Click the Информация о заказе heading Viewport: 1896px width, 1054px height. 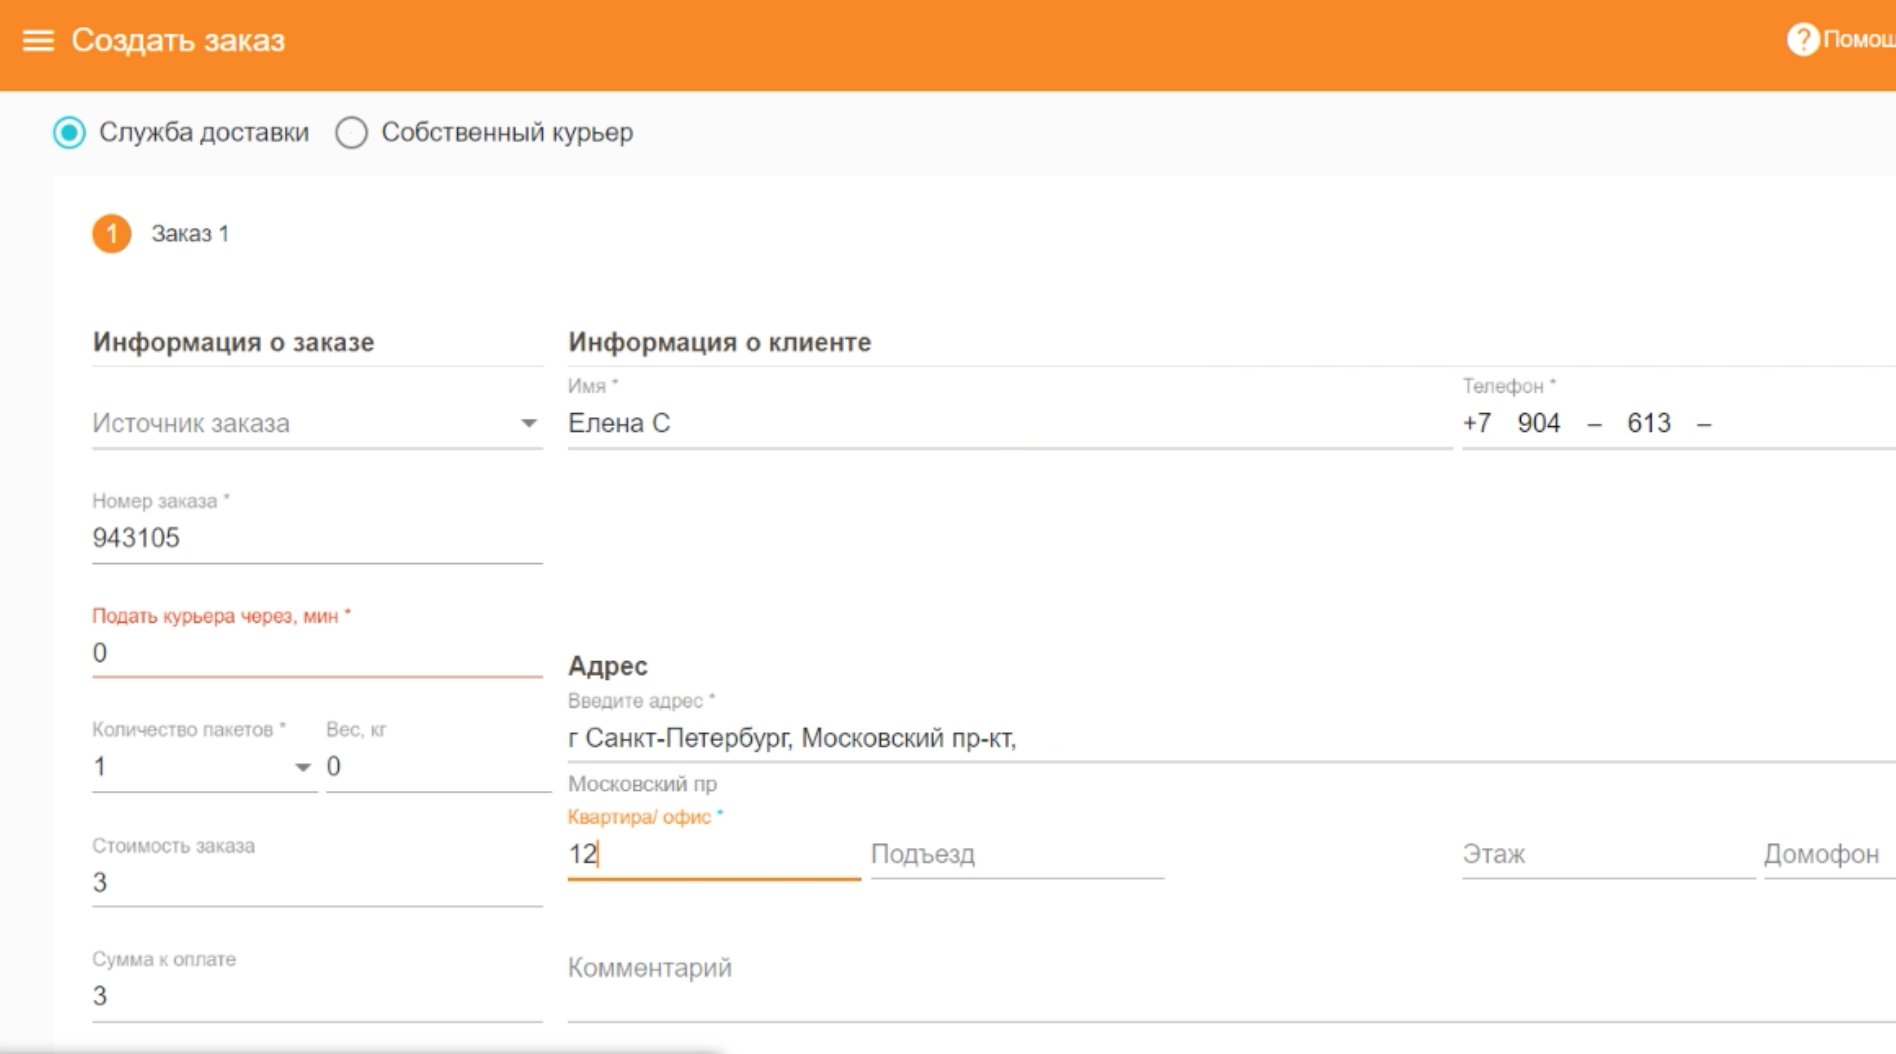(x=233, y=342)
